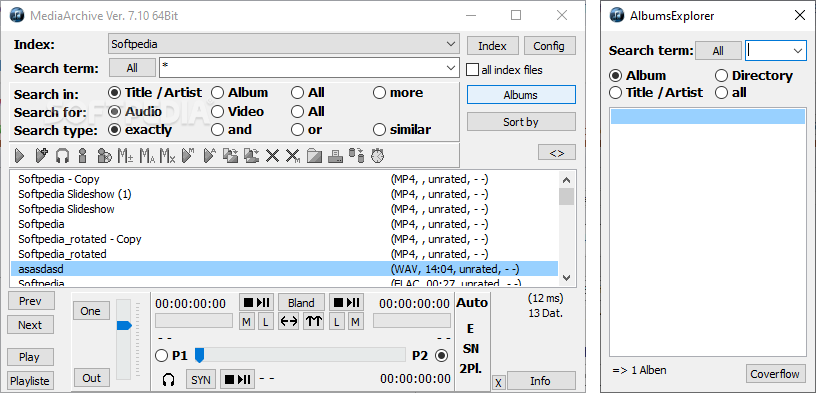Viewport: 816px width, 393px height.
Task: Select Video in the Search for row
Action: tap(238, 111)
